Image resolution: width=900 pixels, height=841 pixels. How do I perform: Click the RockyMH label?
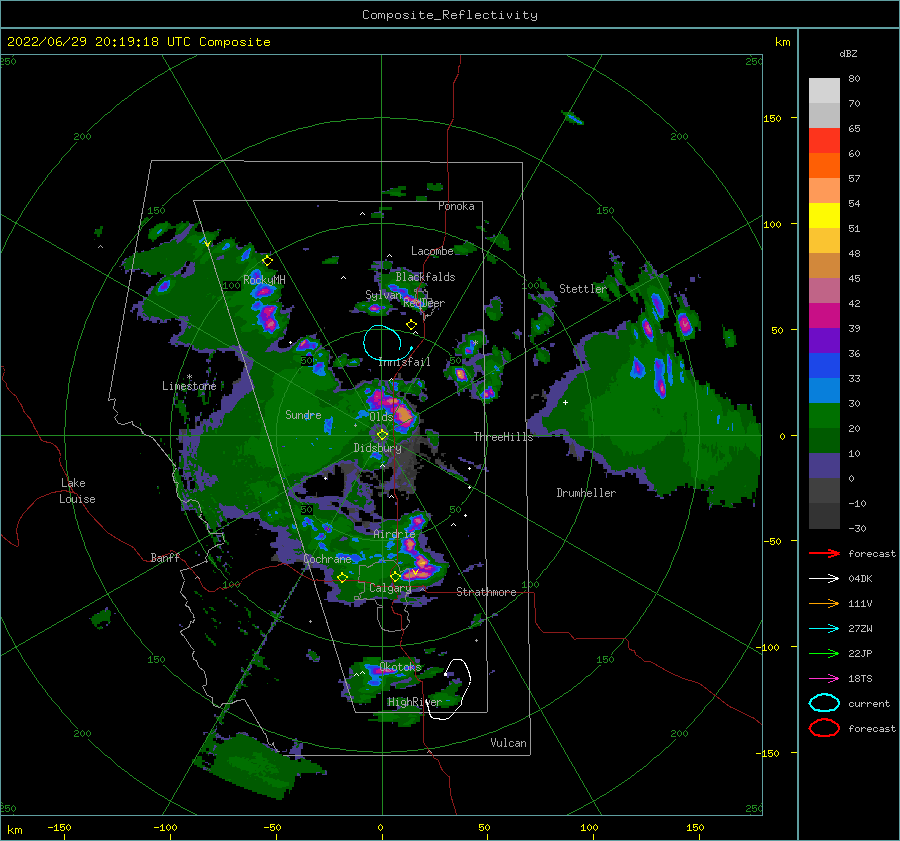pos(264,280)
